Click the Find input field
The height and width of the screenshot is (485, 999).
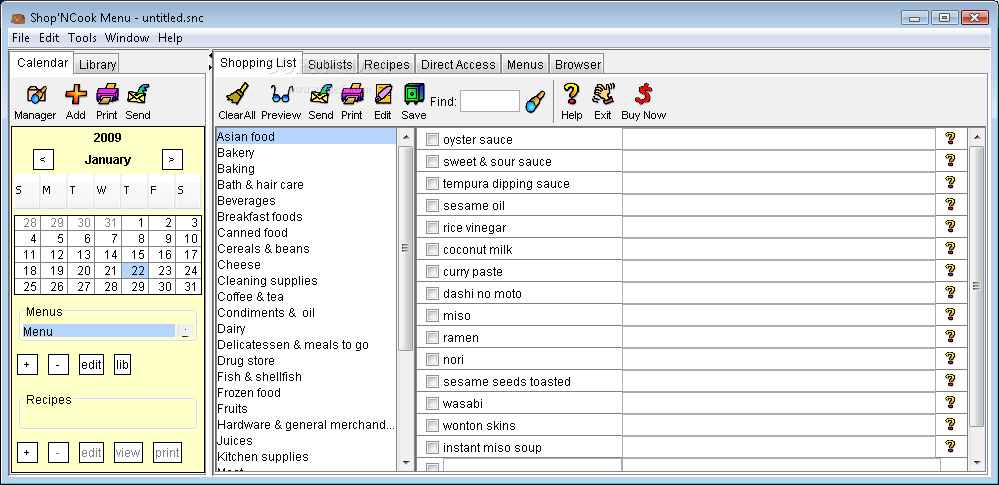point(490,101)
